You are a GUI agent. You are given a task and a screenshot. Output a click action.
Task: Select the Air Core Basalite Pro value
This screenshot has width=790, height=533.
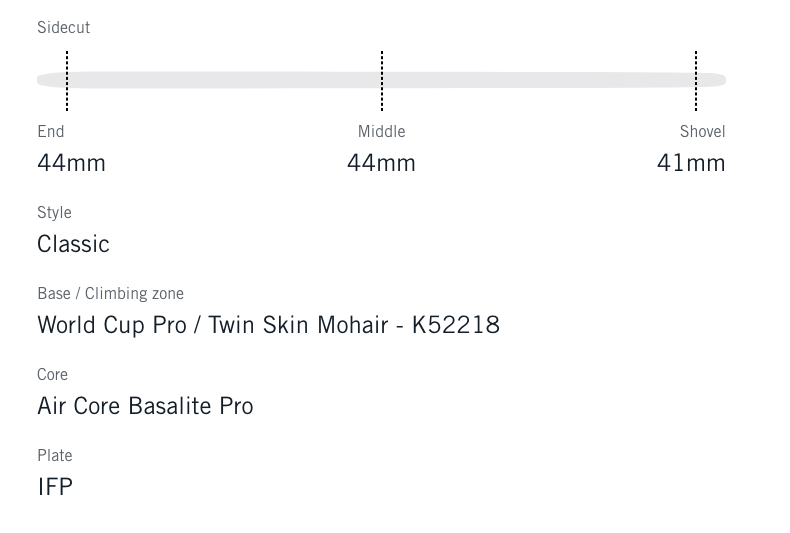point(145,406)
